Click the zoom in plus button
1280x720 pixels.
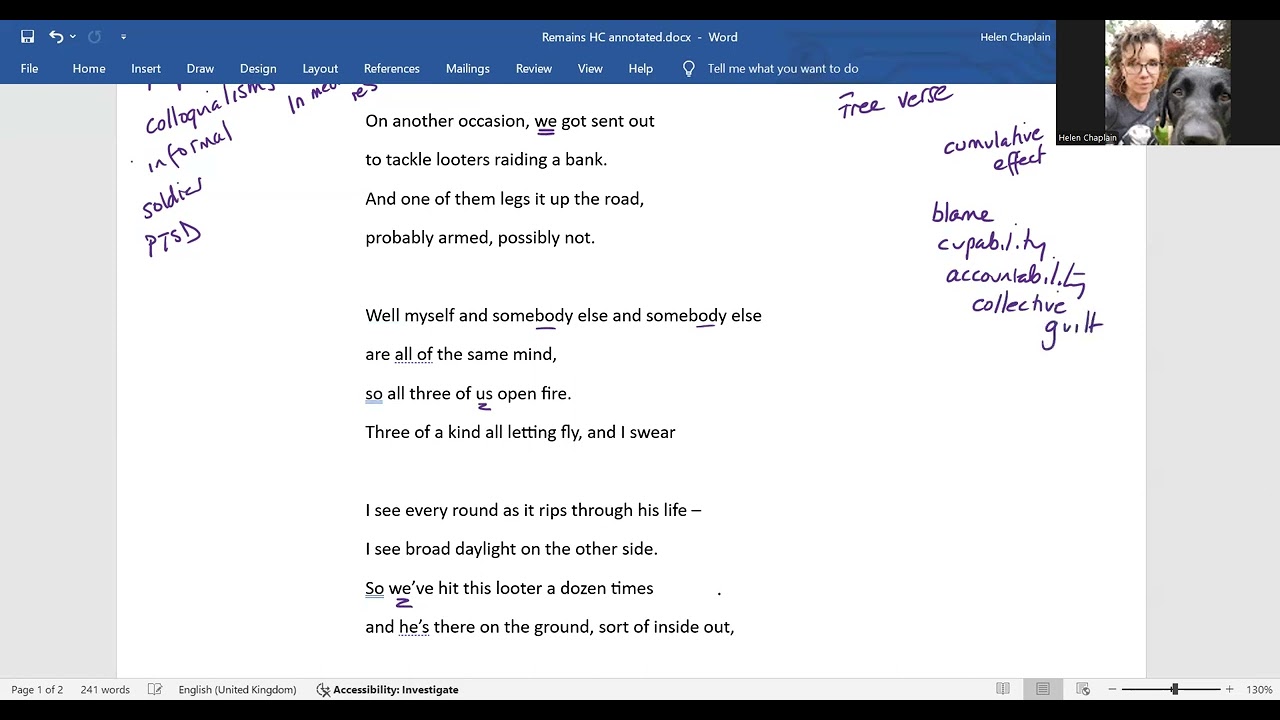point(1229,689)
